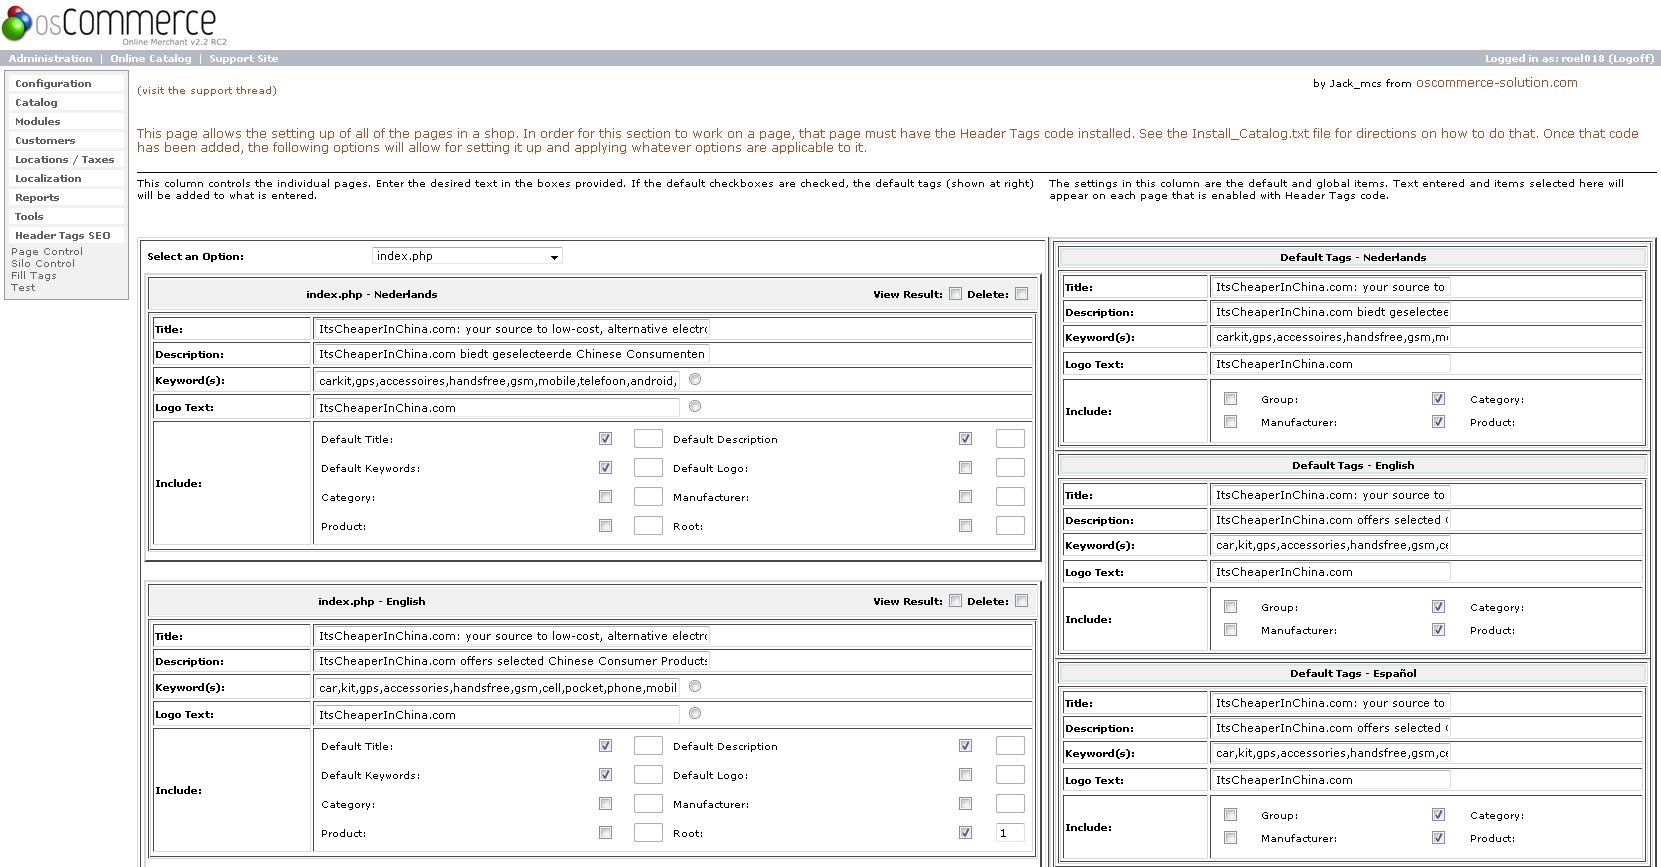Screen dimensions: 1661x867
Task: Select Logo Text radio in index.php English
Action: pyautogui.click(x=695, y=713)
